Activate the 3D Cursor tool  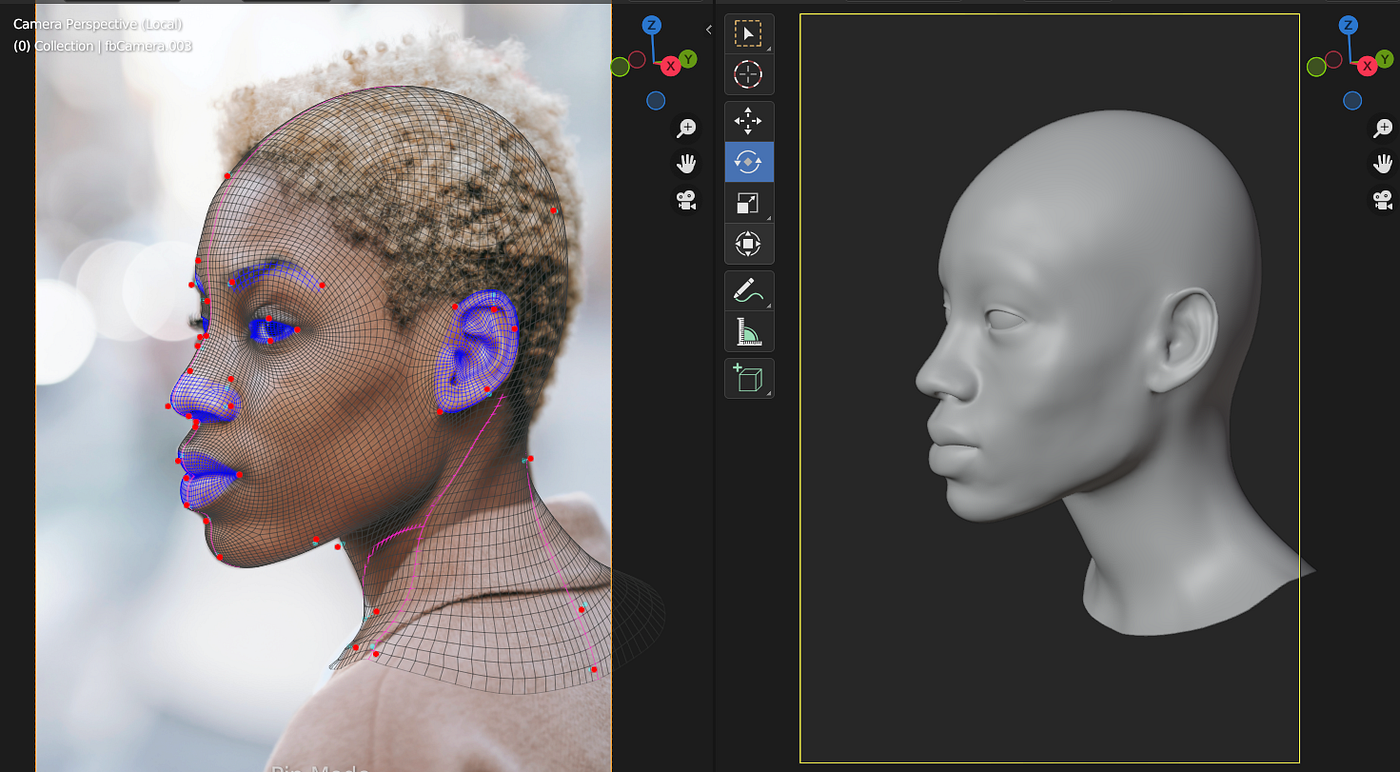click(748, 74)
